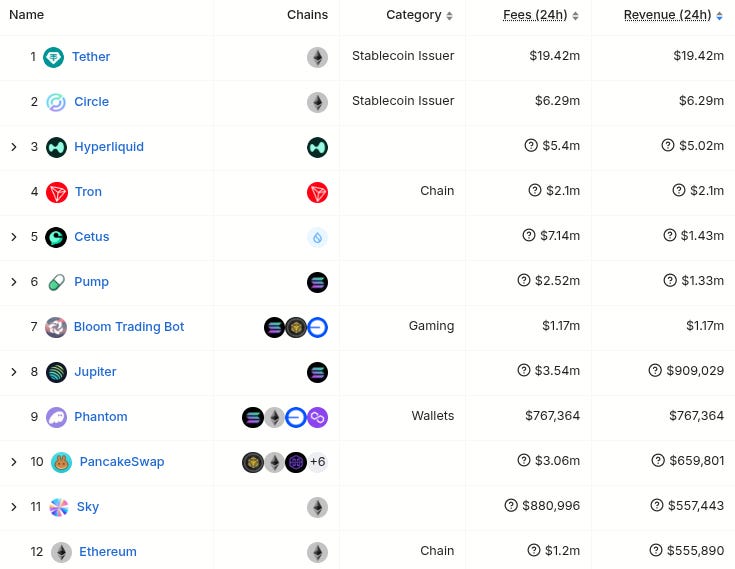
Task: Click the +6 more chains badge
Action: pos(318,462)
